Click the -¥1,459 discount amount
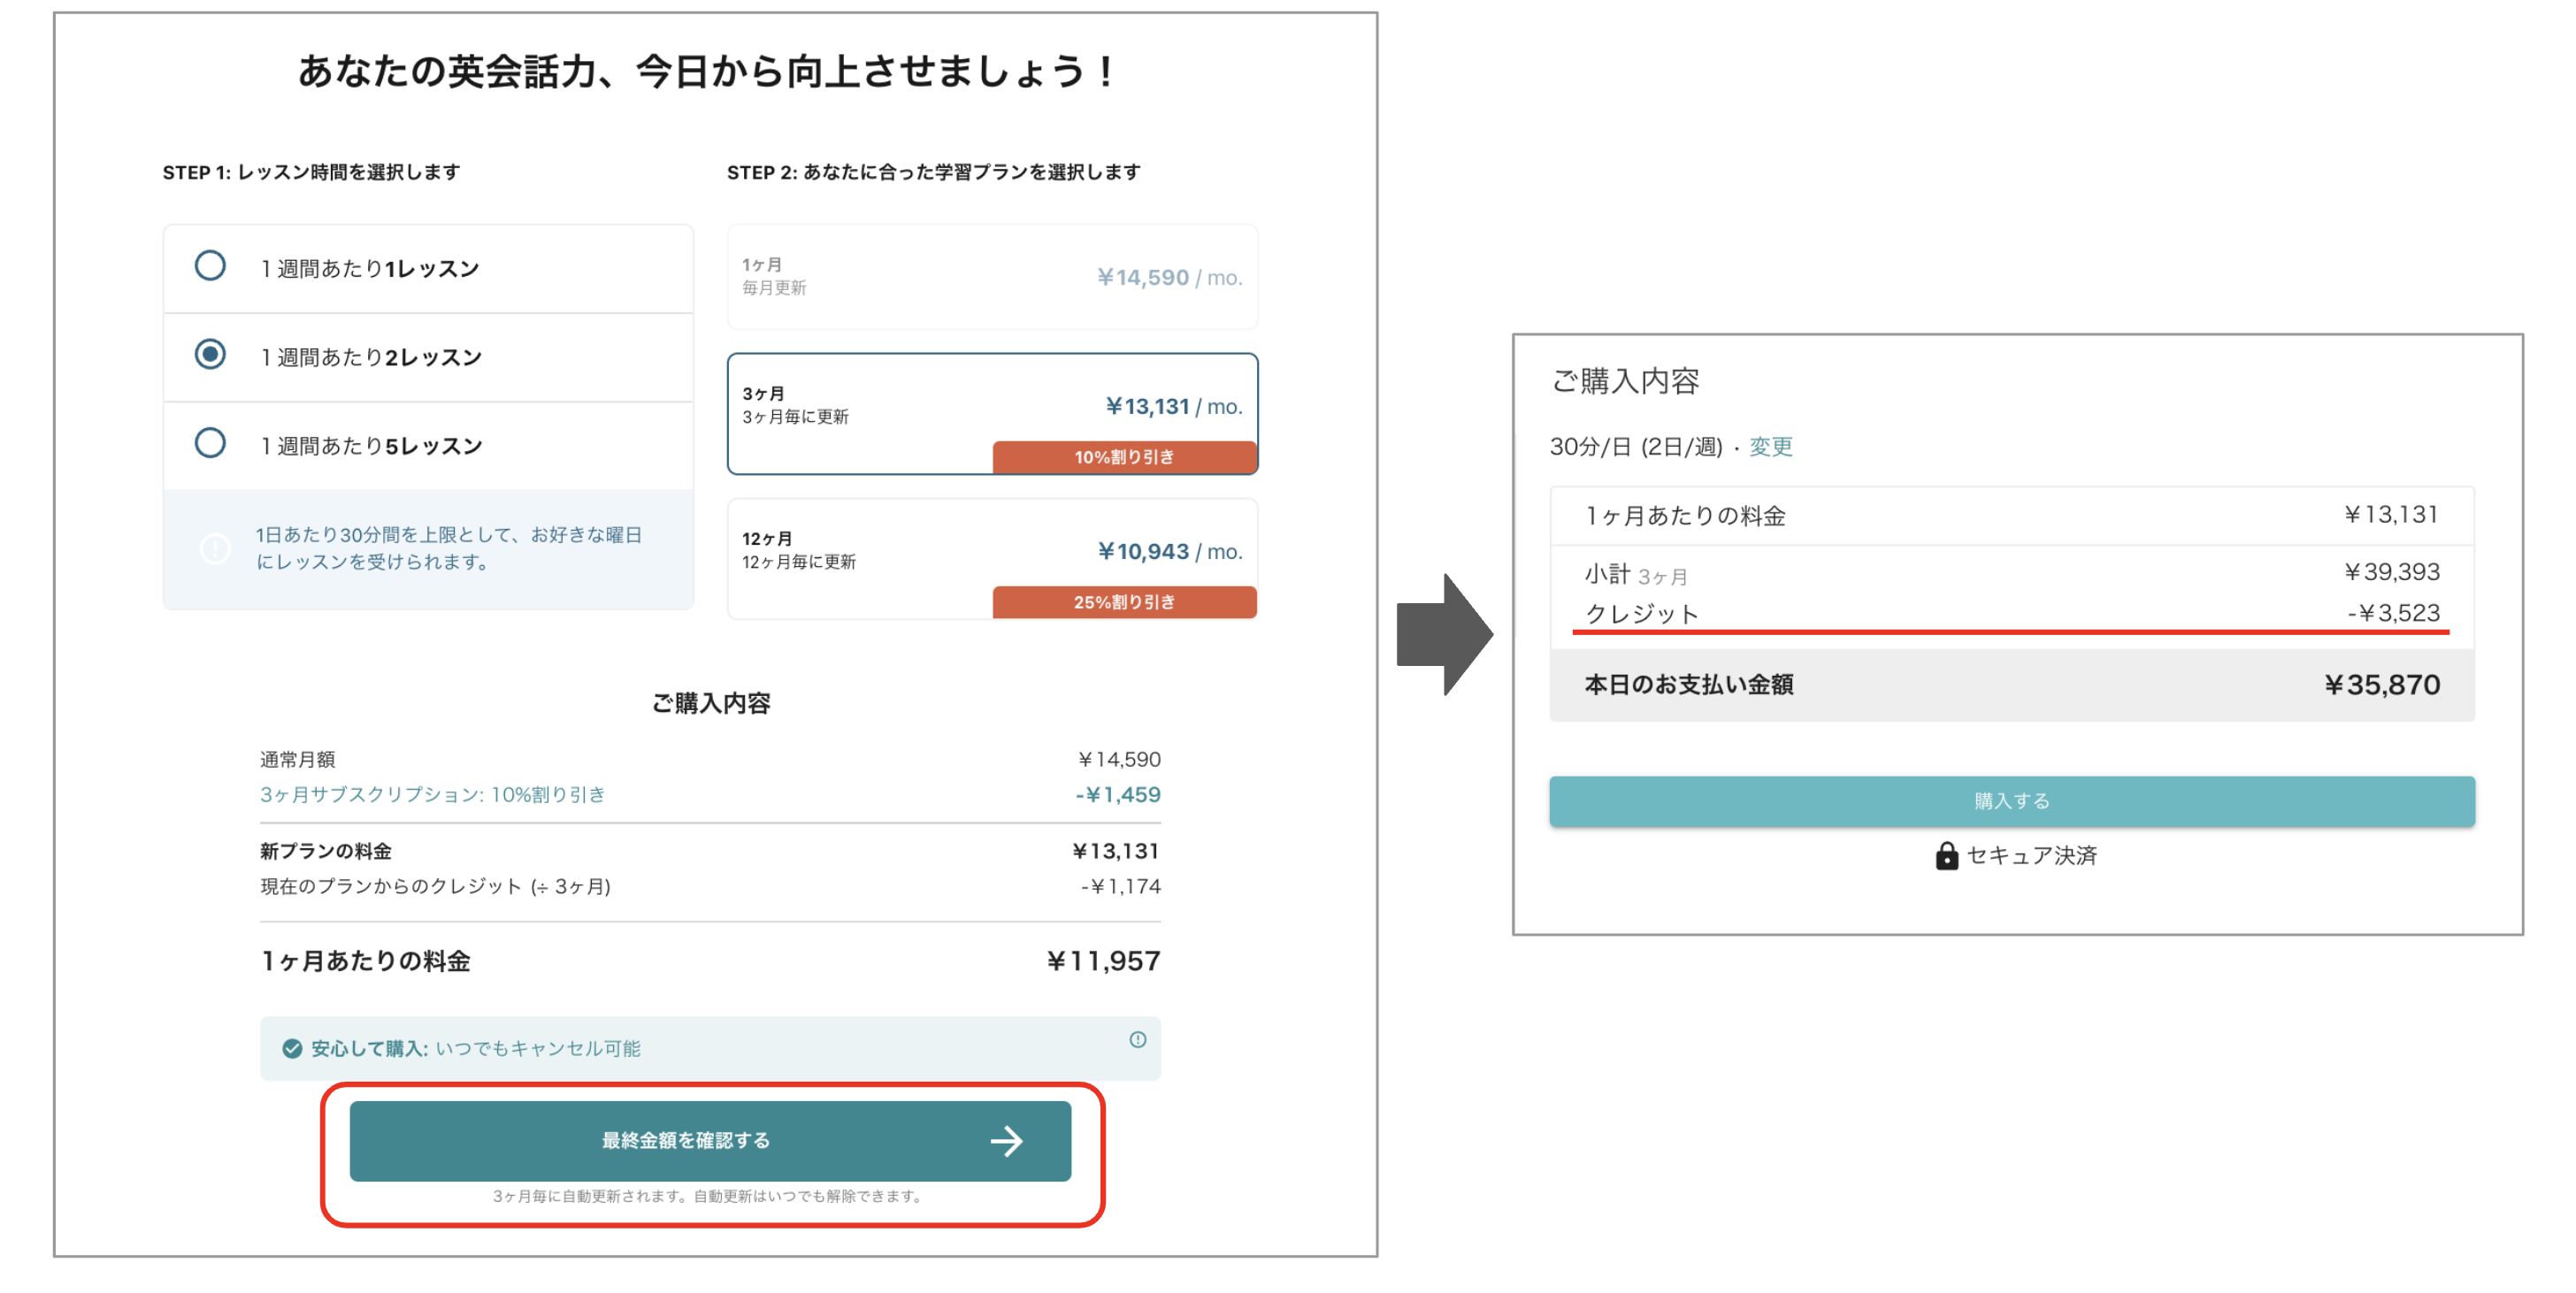 pos(1118,795)
